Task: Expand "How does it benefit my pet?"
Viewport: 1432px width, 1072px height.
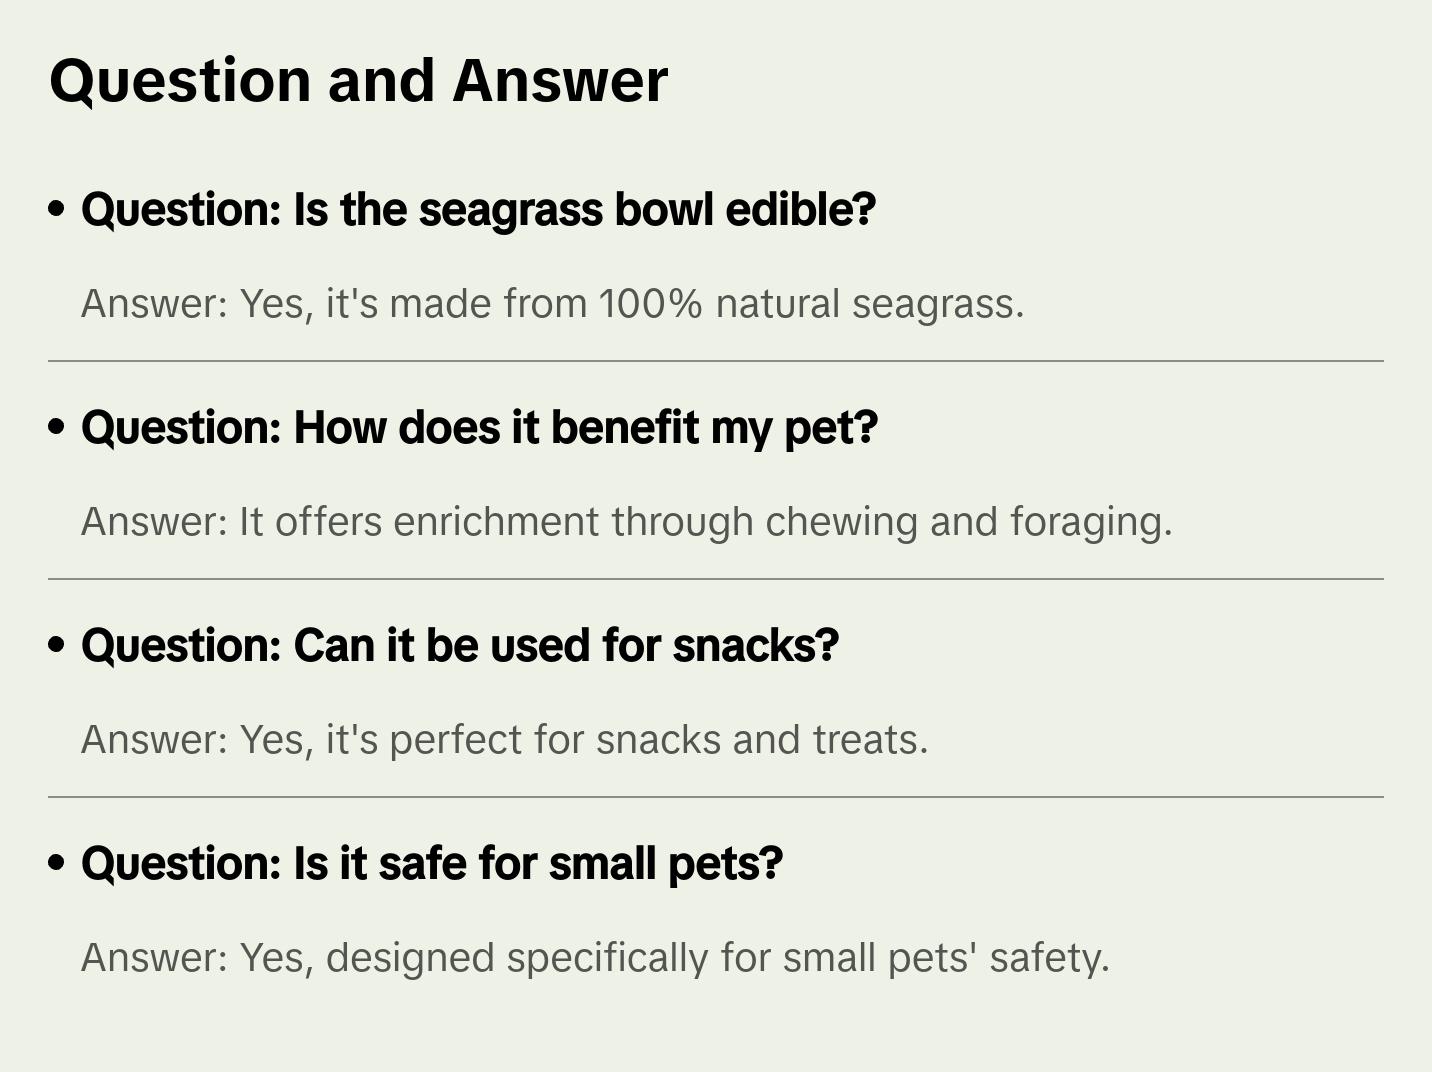Action: coord(479,428)
